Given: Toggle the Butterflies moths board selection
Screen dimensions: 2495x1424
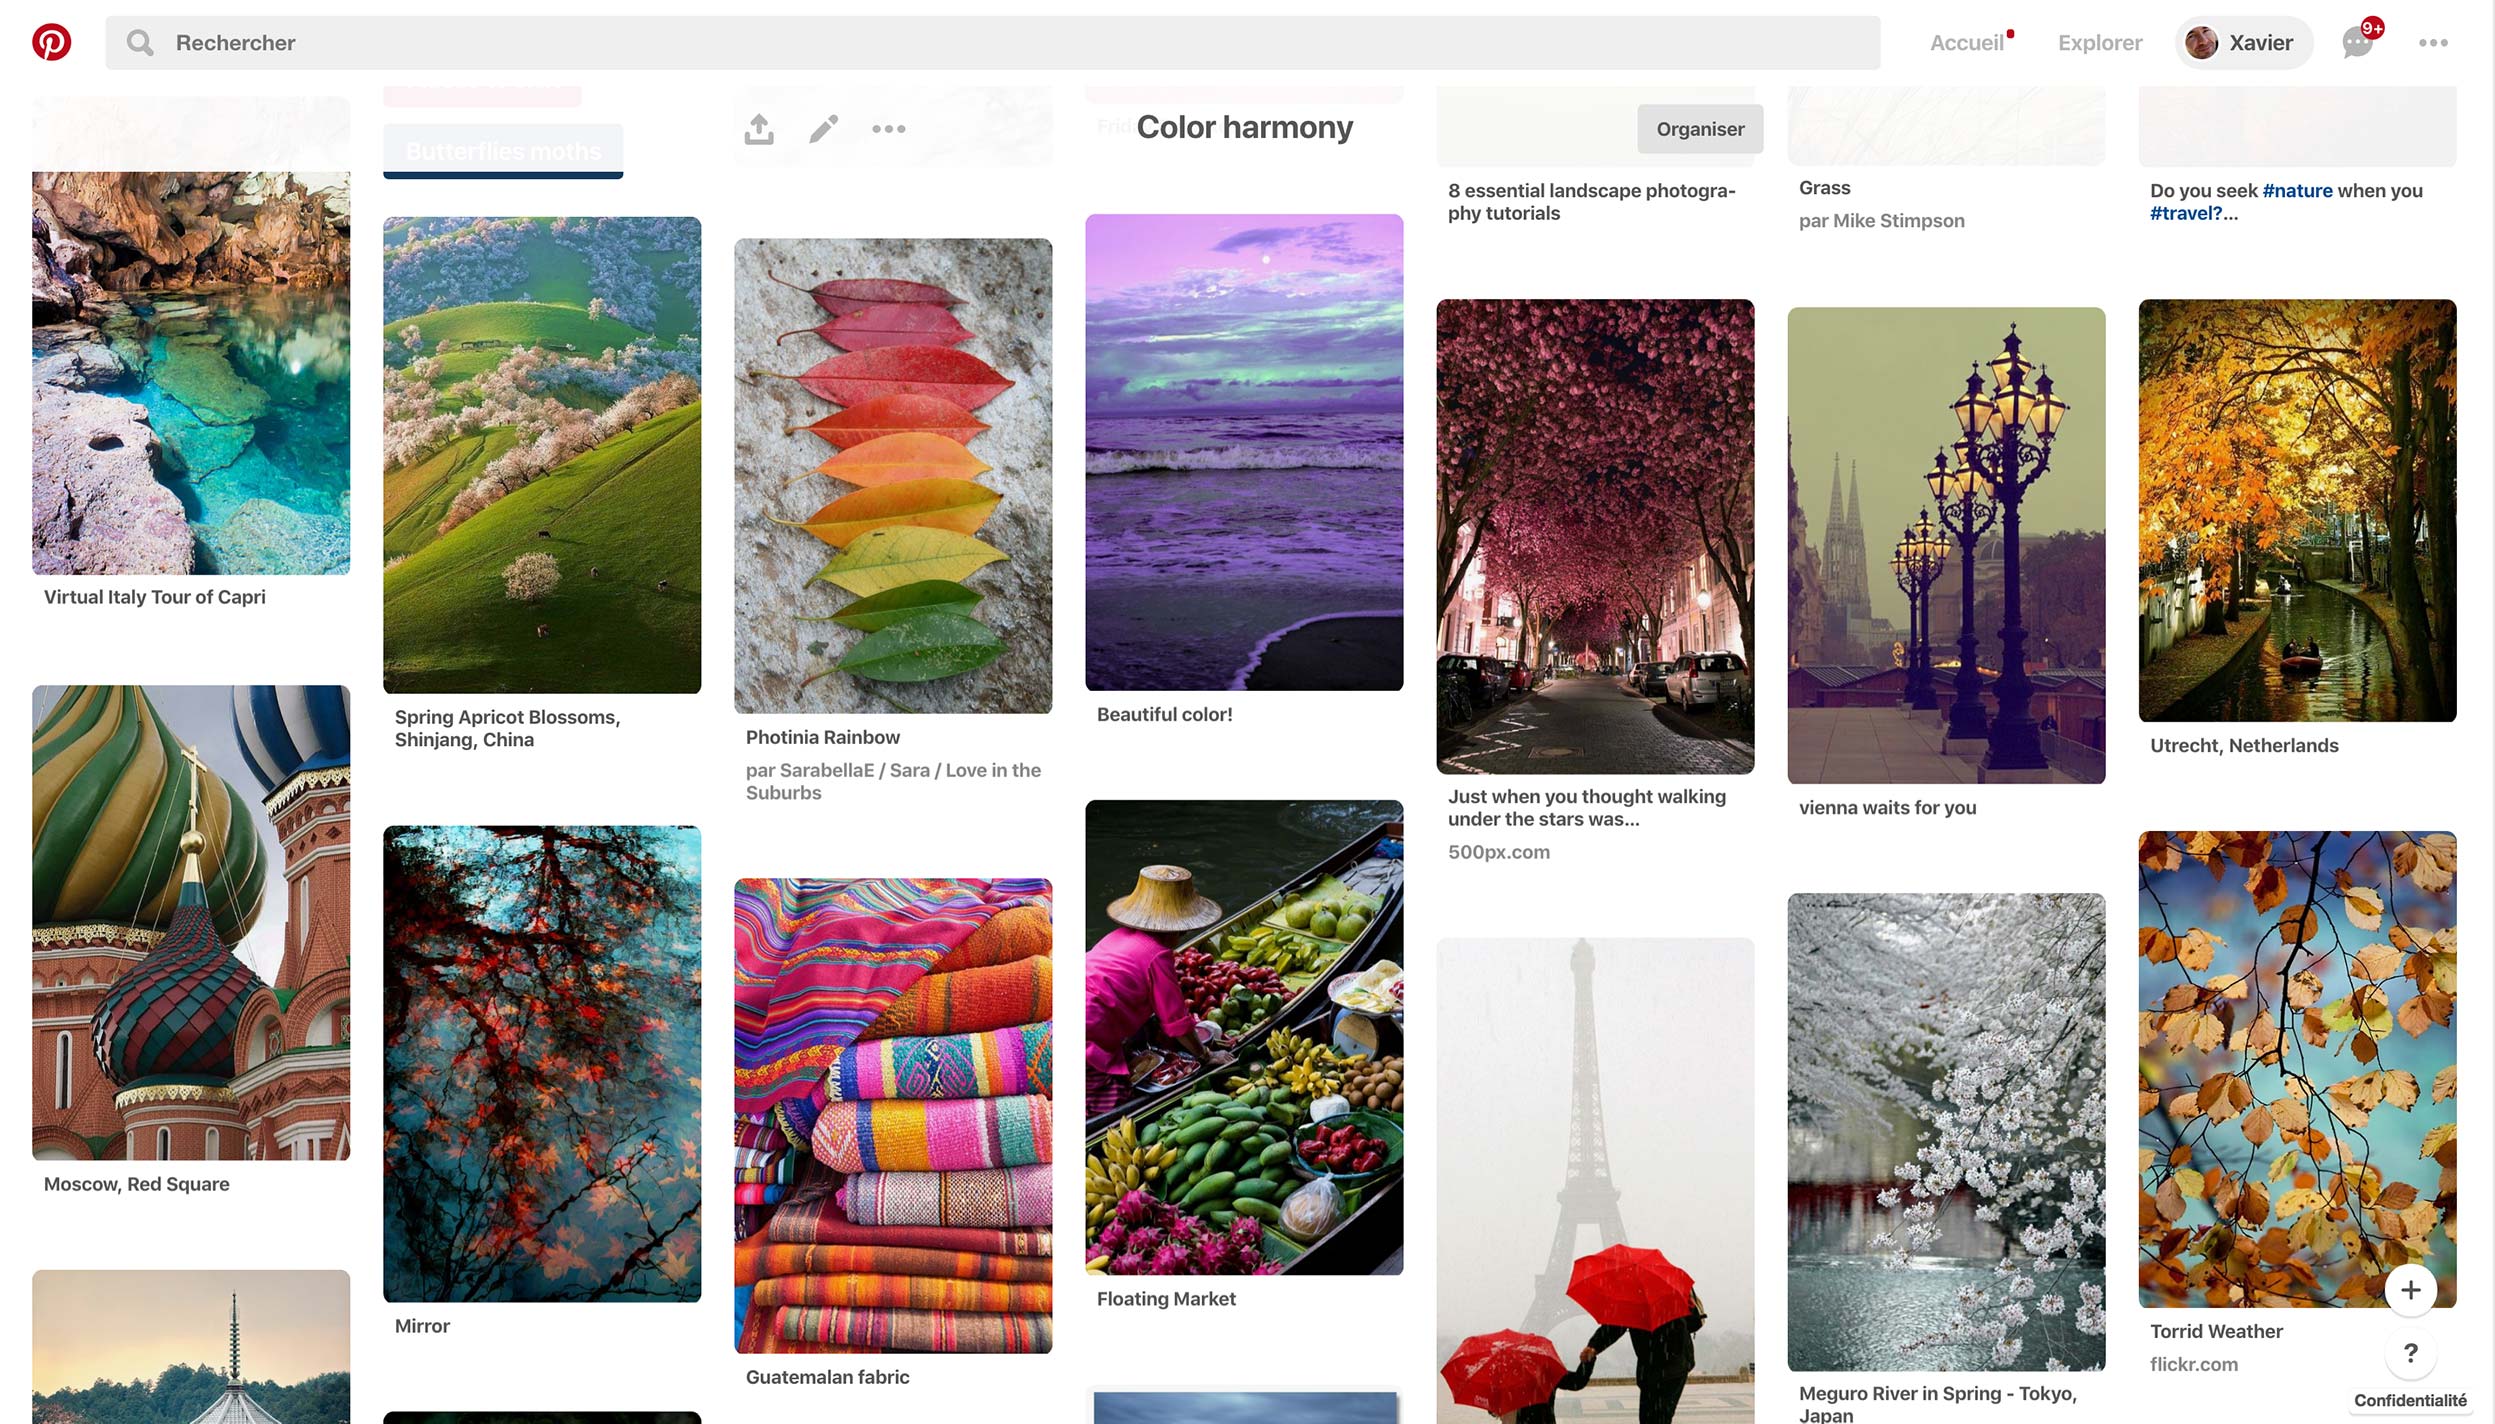Looking at the screenshot, I should pyautogui.click(x=502, y=150).
